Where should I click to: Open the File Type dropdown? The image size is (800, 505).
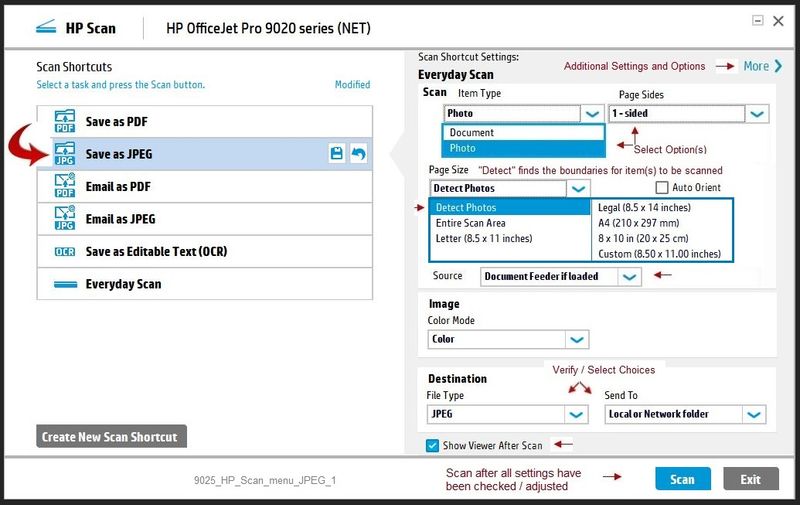coord(576,414)
